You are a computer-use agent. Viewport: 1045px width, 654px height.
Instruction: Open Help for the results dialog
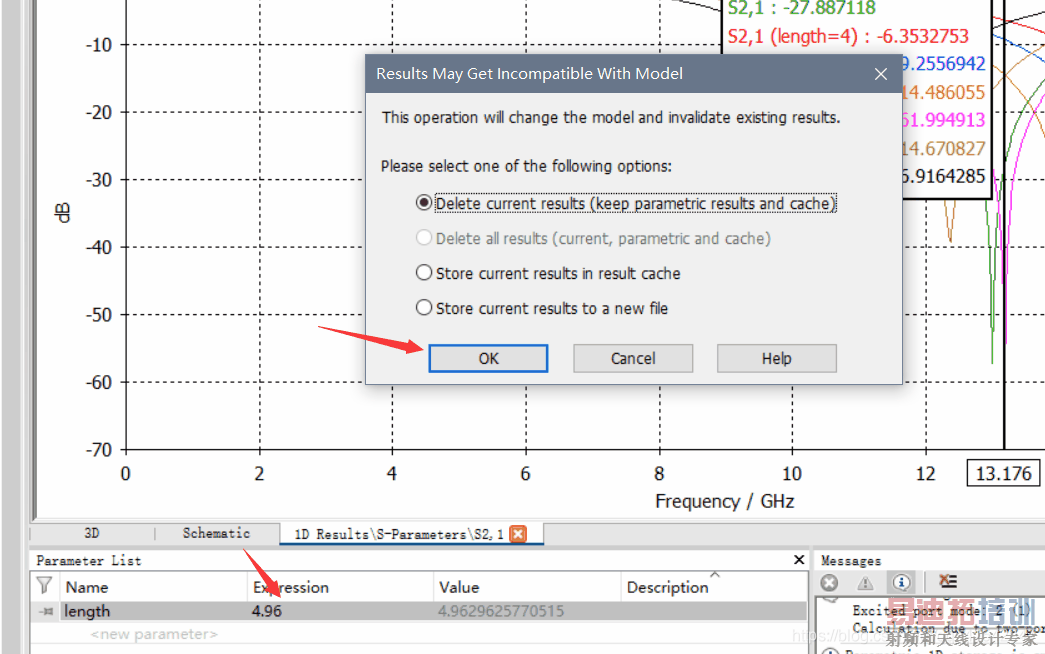(776, 359)
